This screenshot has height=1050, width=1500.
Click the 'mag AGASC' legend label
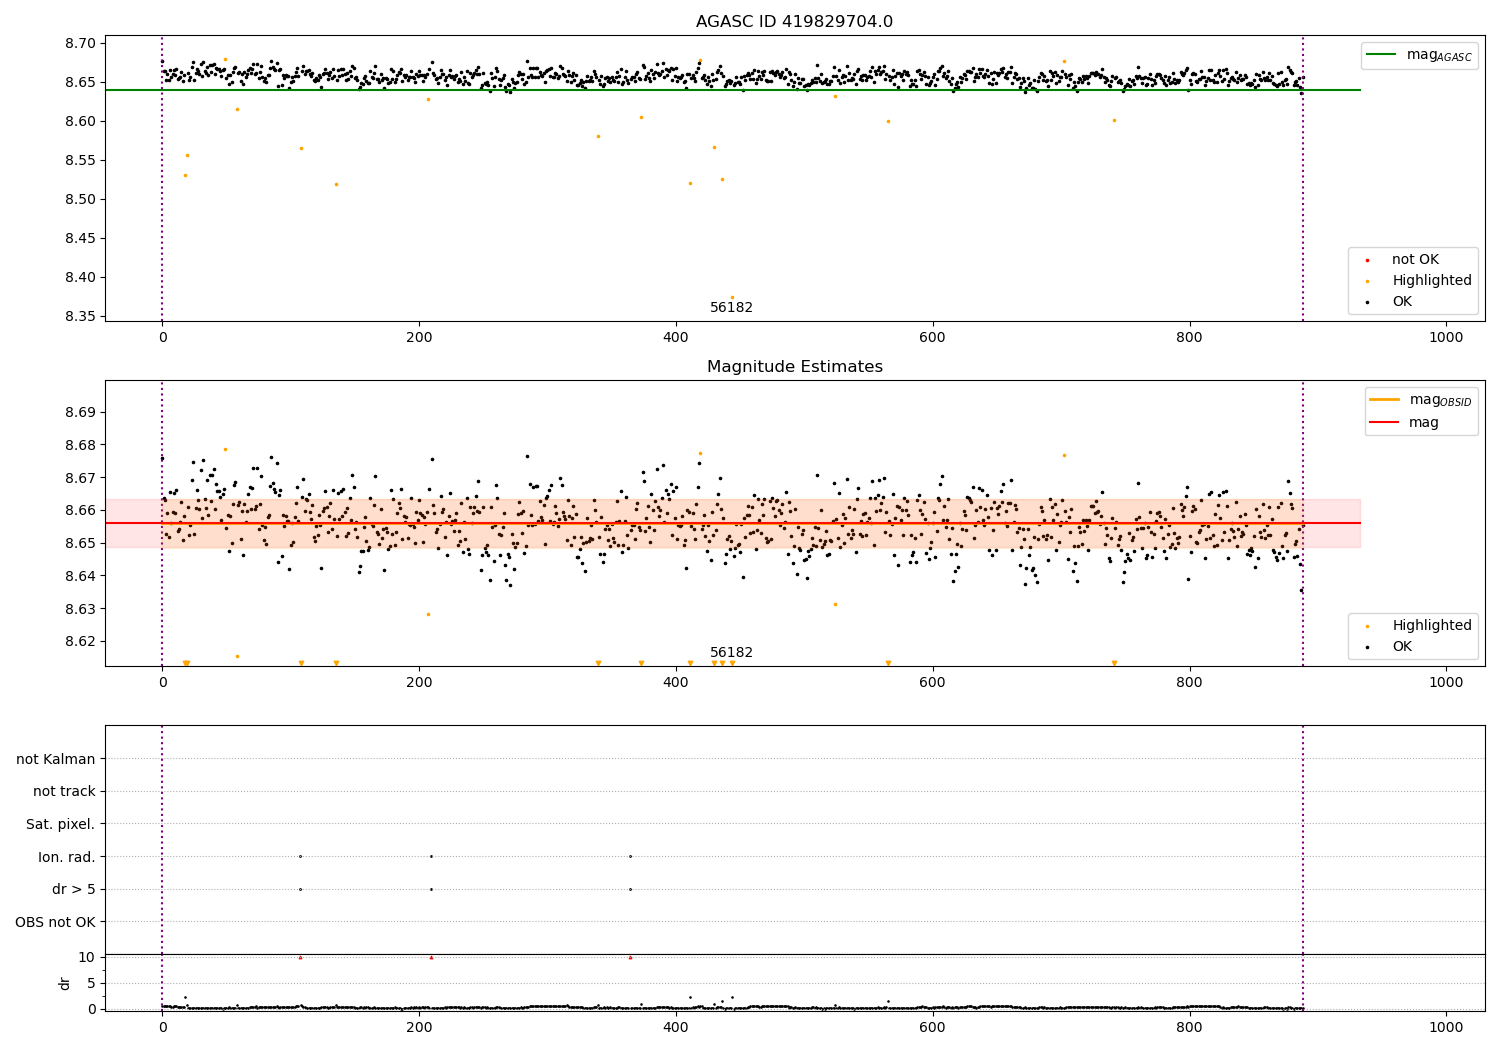tap(1439, 56)
